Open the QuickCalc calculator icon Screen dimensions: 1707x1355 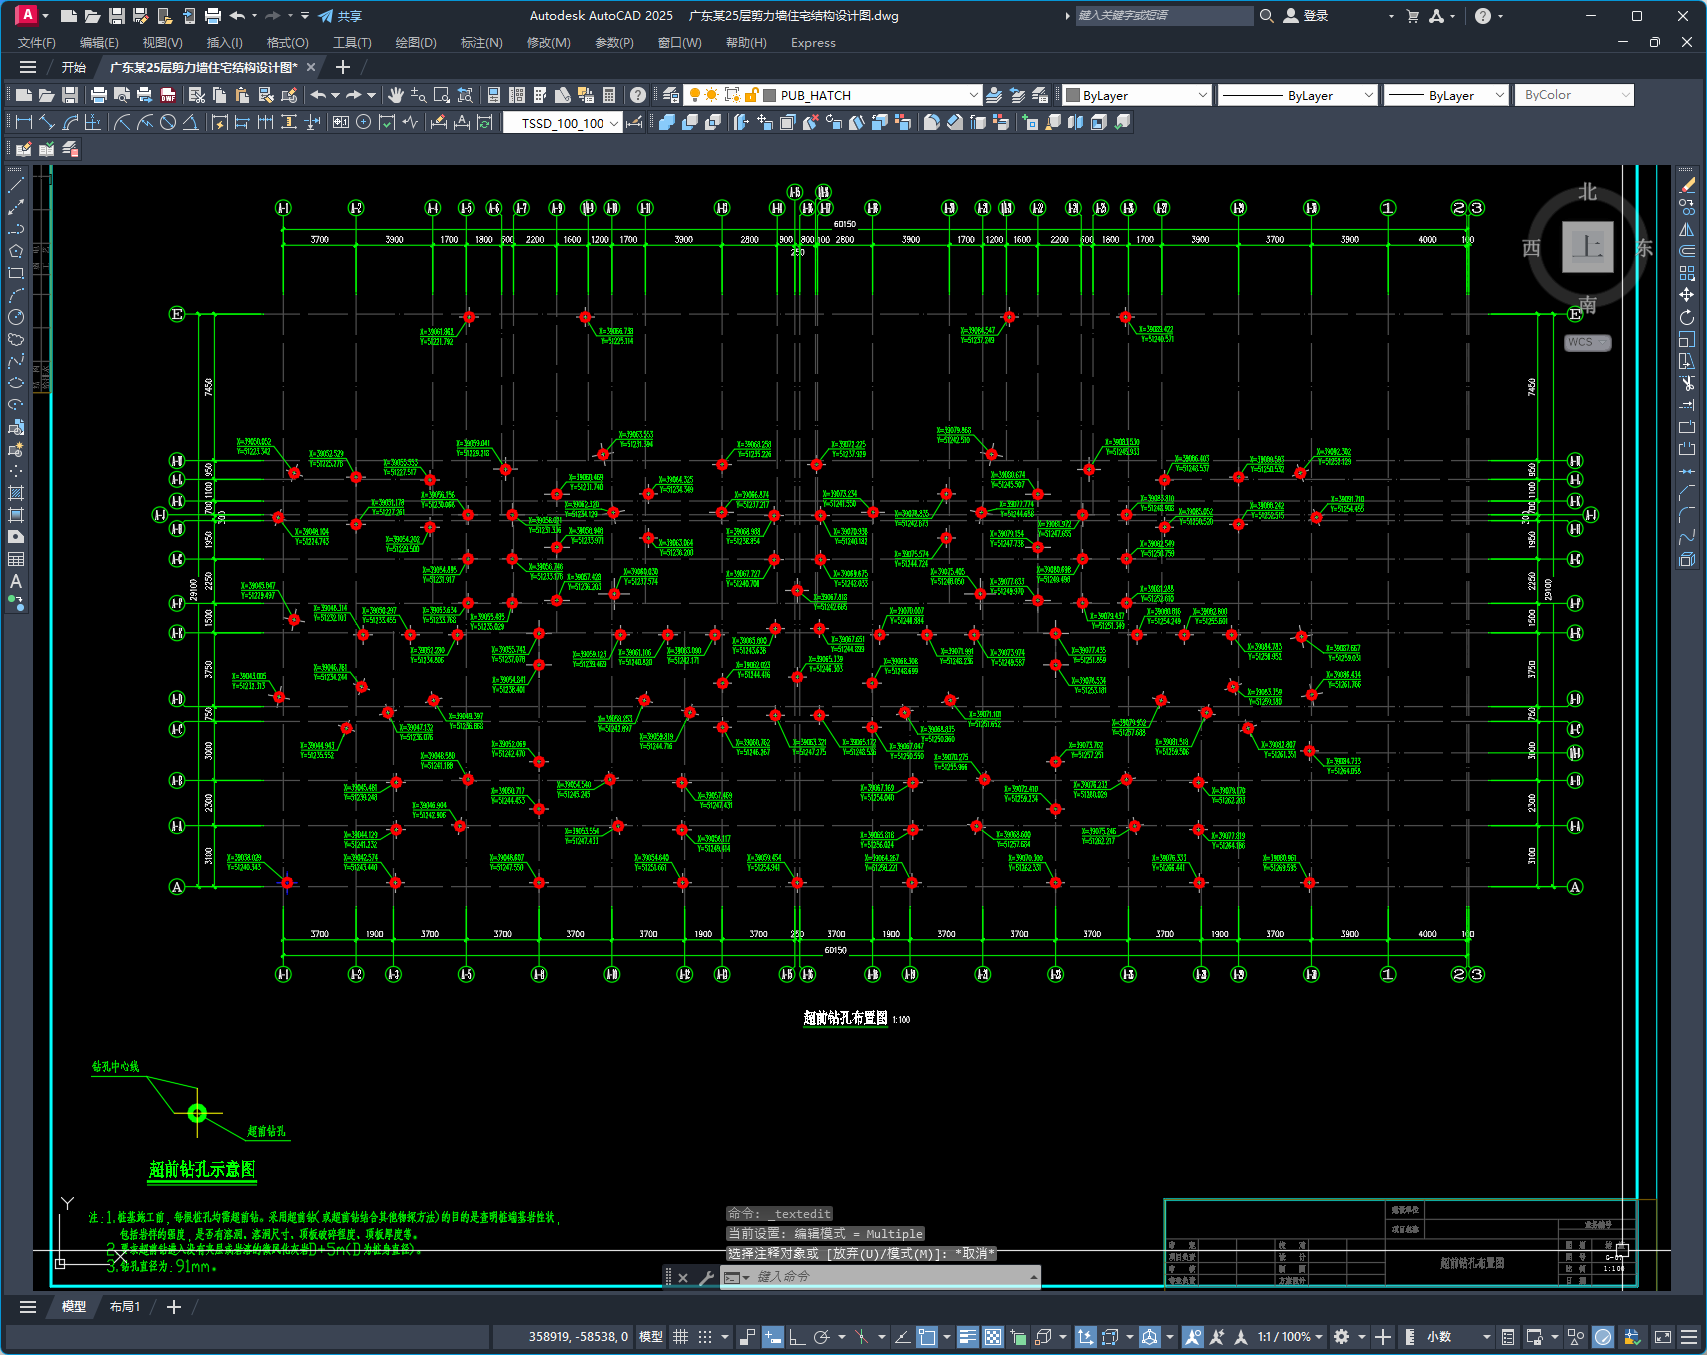[609, 95]
